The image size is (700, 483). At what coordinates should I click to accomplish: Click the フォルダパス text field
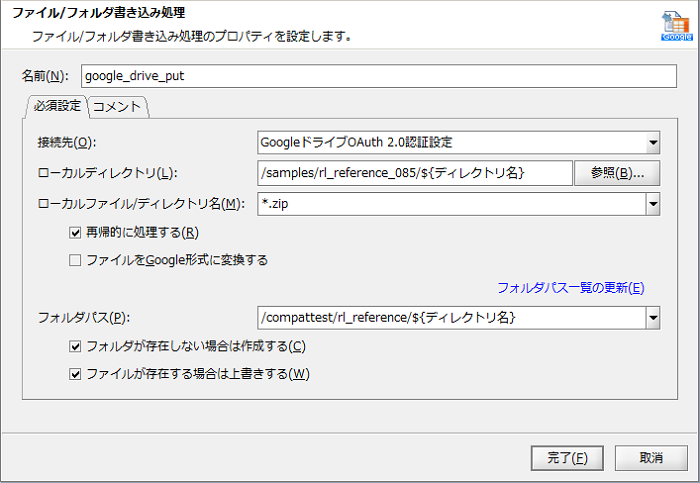click(450, 318)
